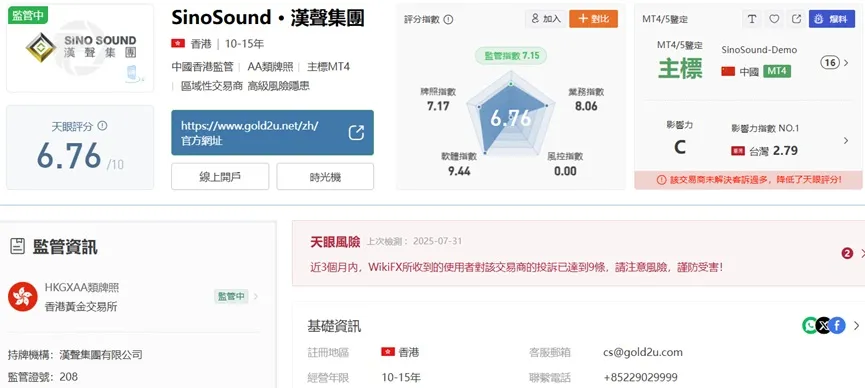Click the cs@gold2u.com email

point(643,352)
